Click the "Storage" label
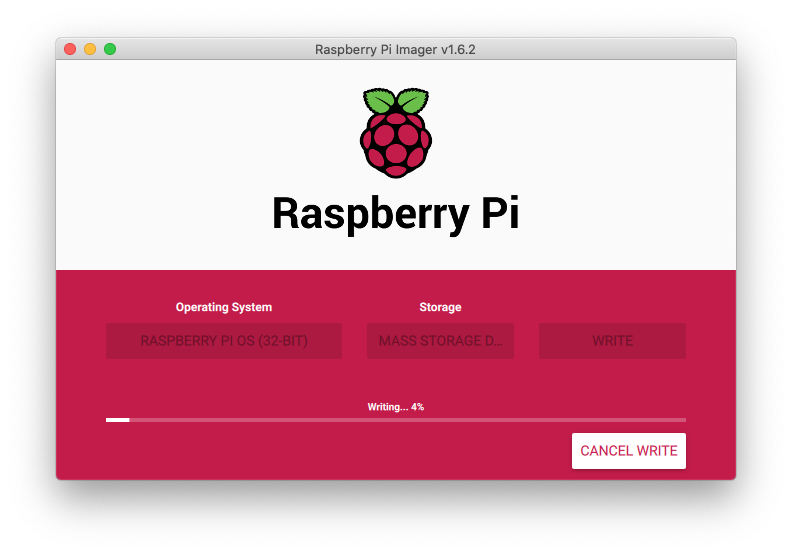 [440, 307]
